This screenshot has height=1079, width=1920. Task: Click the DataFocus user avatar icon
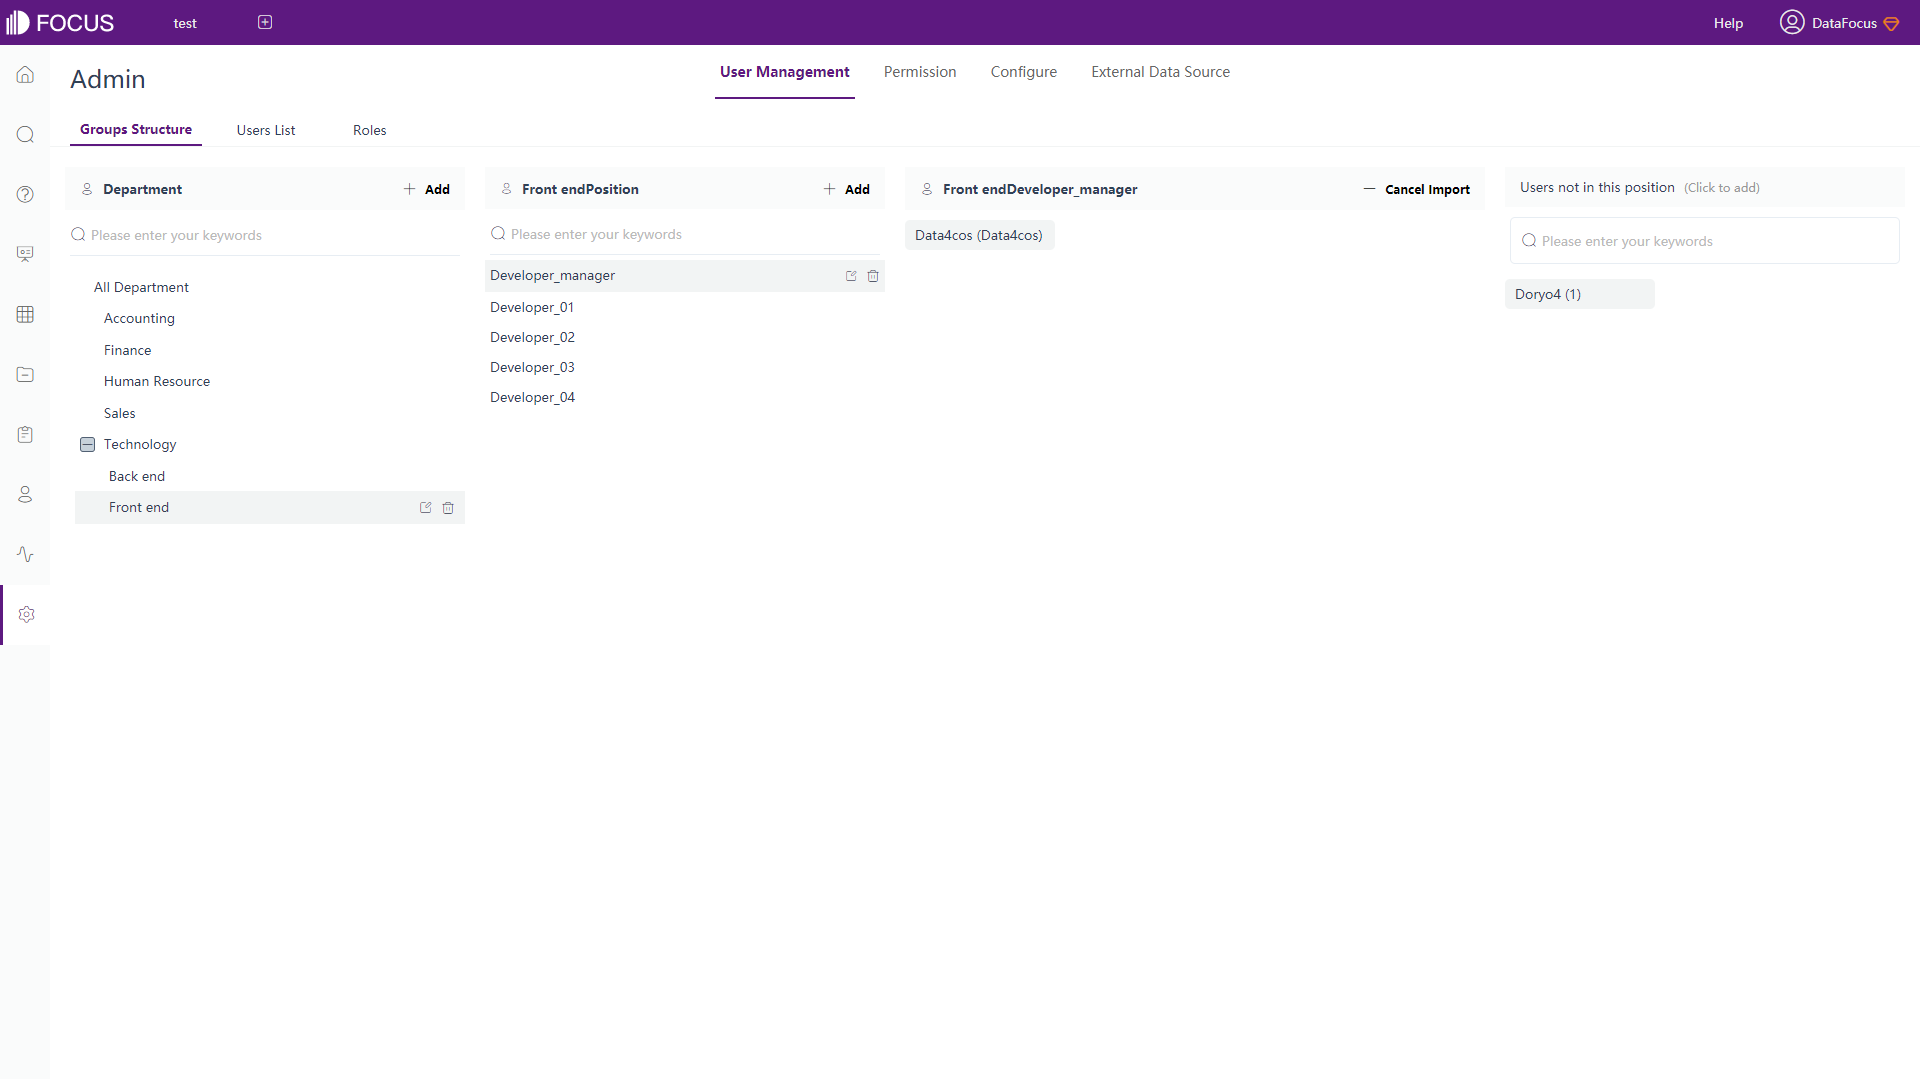(x=1792, y=22)
